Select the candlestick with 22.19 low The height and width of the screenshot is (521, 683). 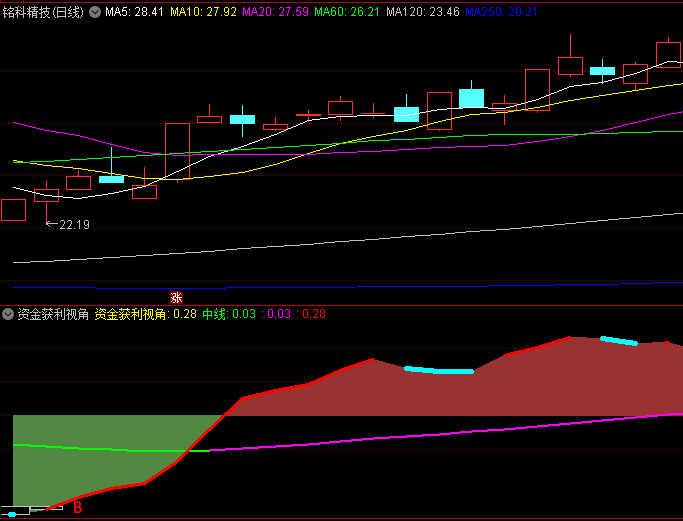coord(46,202)
